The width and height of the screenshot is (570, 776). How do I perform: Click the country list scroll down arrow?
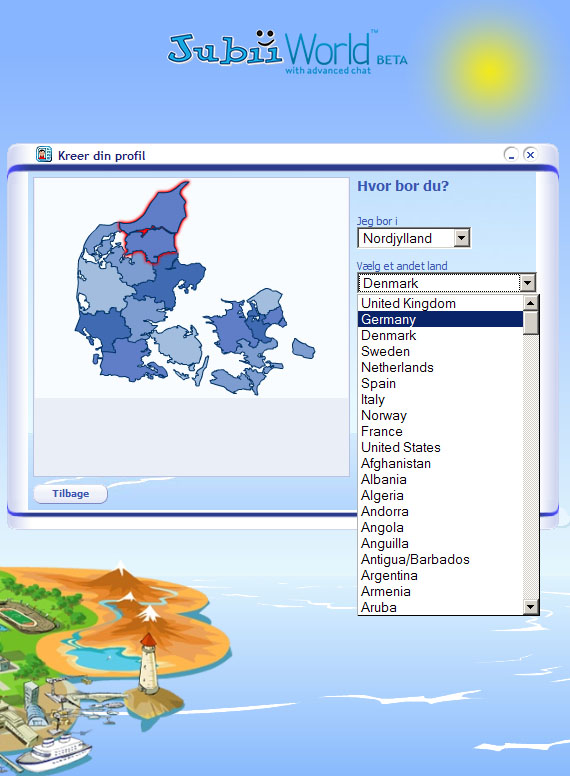(530, 607)
